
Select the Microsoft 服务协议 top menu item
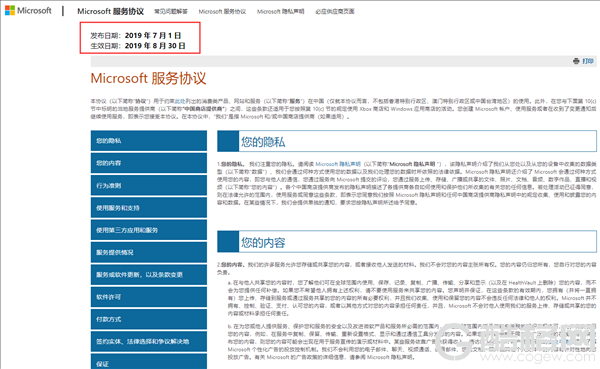point(222,11)
